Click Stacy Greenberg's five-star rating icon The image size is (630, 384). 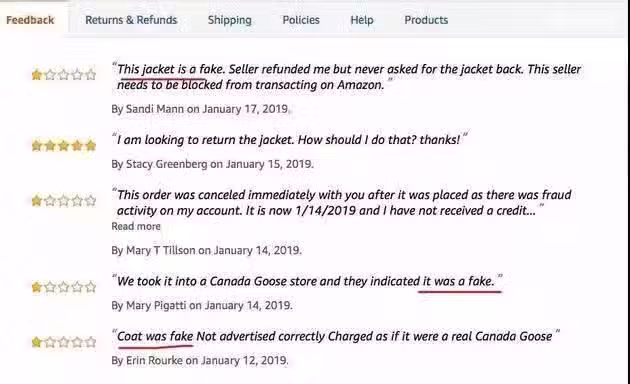(64, 145)
